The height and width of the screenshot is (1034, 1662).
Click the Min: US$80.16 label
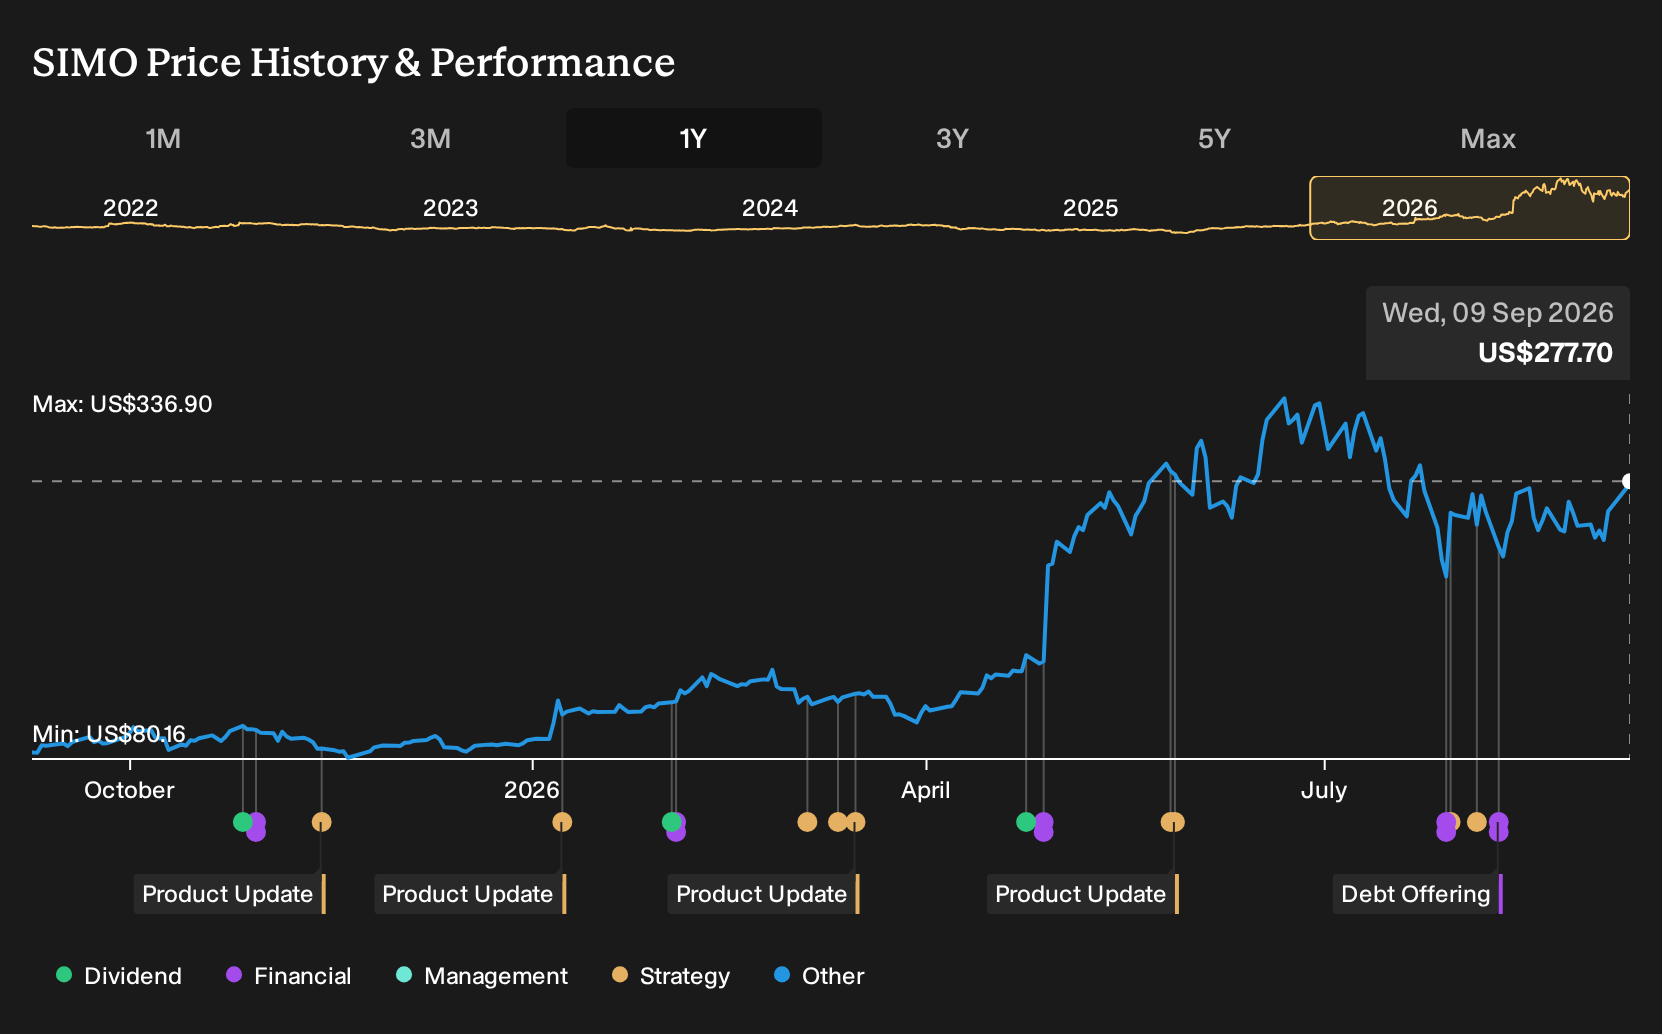109,734
